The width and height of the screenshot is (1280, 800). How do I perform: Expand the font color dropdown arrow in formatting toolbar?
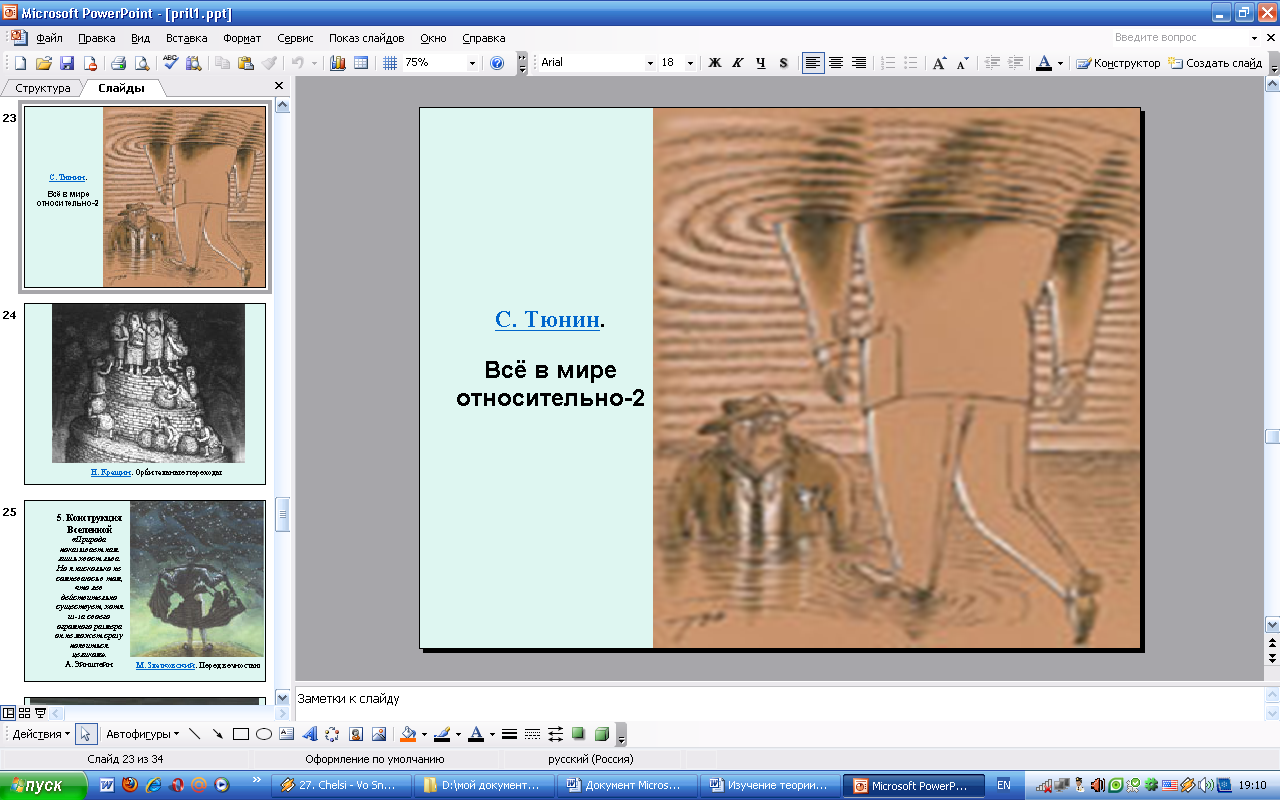click(x=1061, y=63)
